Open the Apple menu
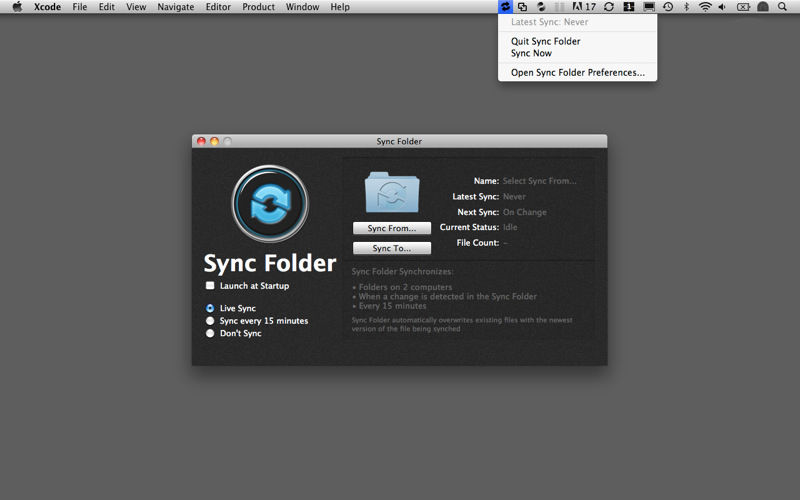The image size is (800, 500). 17,7
